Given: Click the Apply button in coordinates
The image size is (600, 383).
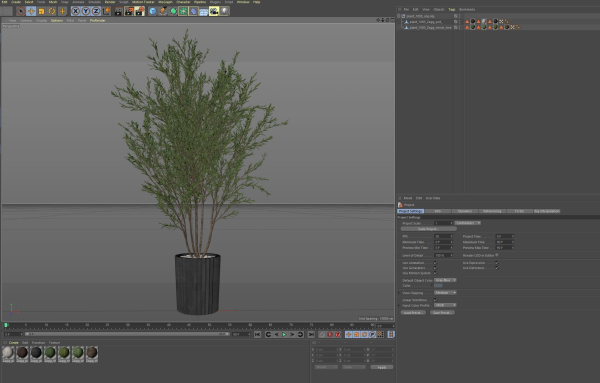Looking at the screenshot, I should click(382, 367).
